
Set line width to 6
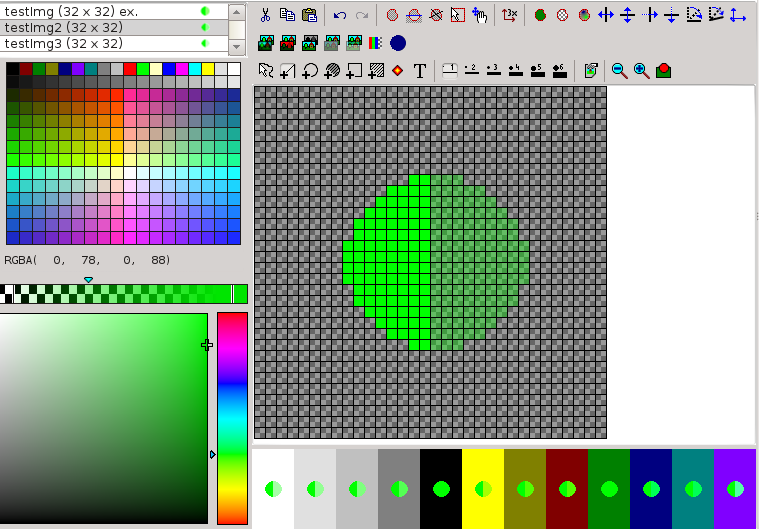point(558,71)
